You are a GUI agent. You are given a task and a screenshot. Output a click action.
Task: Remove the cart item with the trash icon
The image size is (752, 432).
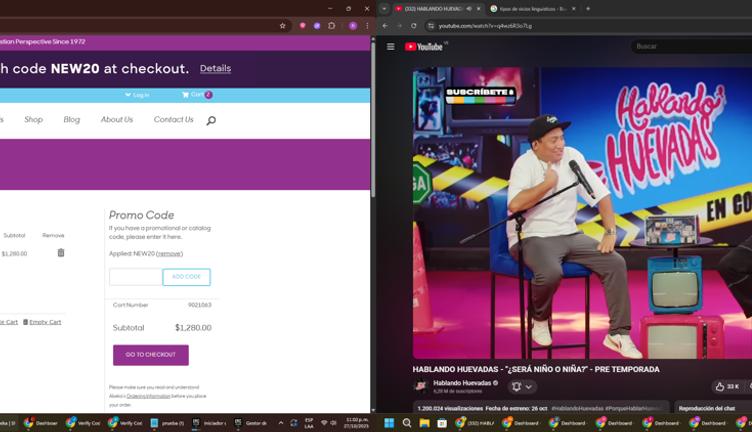(61, 253)
